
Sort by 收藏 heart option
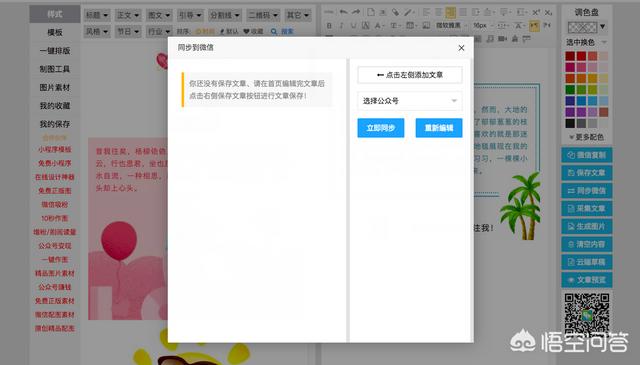253,31
